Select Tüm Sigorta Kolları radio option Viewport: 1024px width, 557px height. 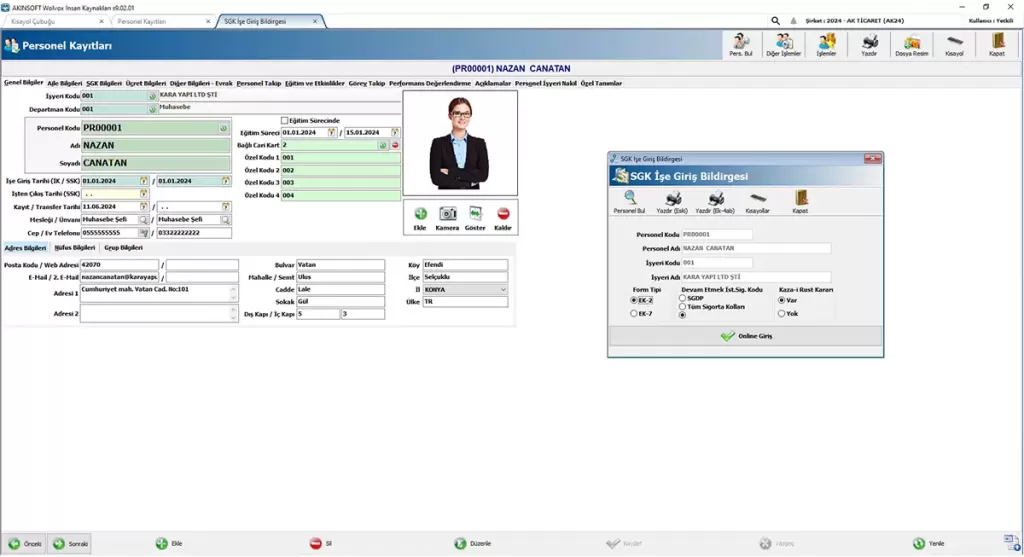click(682, 306)
